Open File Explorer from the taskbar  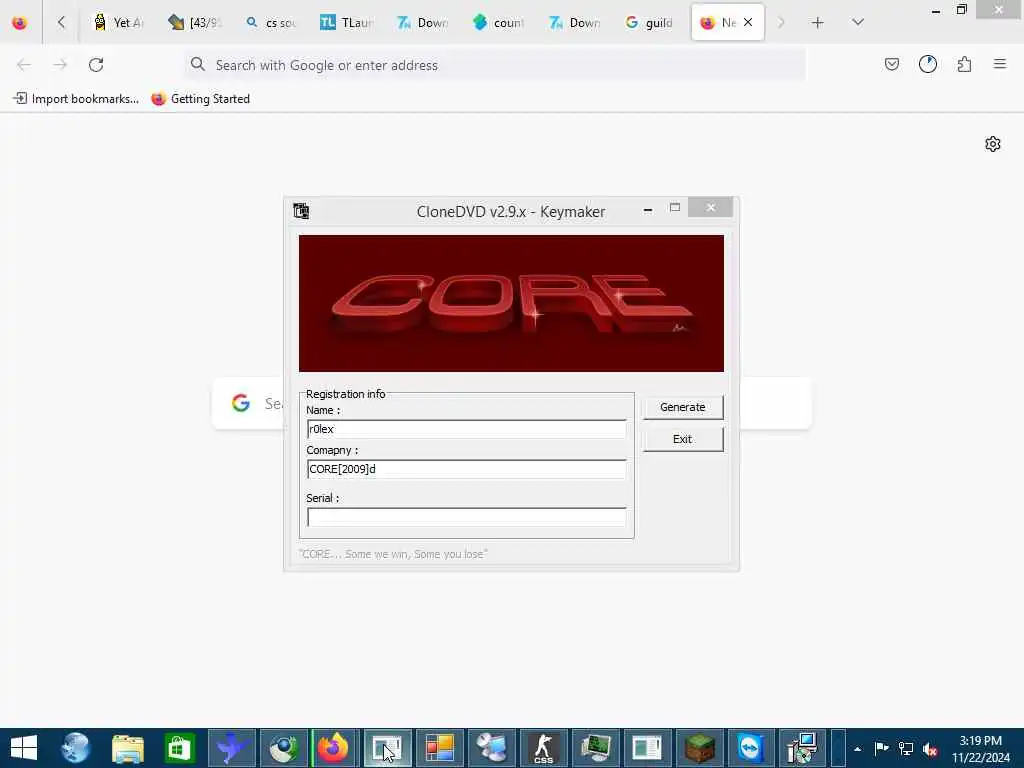(128, 748)
